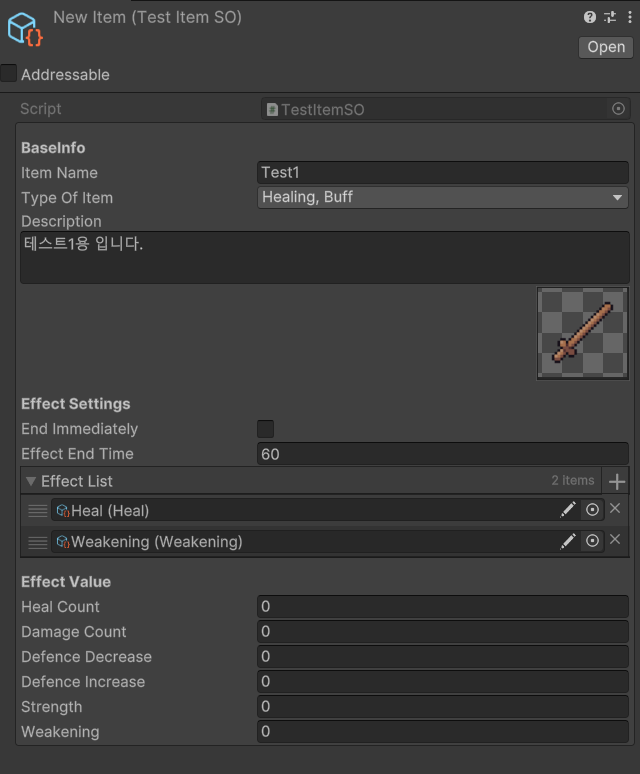Click the Effect List label
This screenshot has height=774, width=640.
tap(76, 481)
